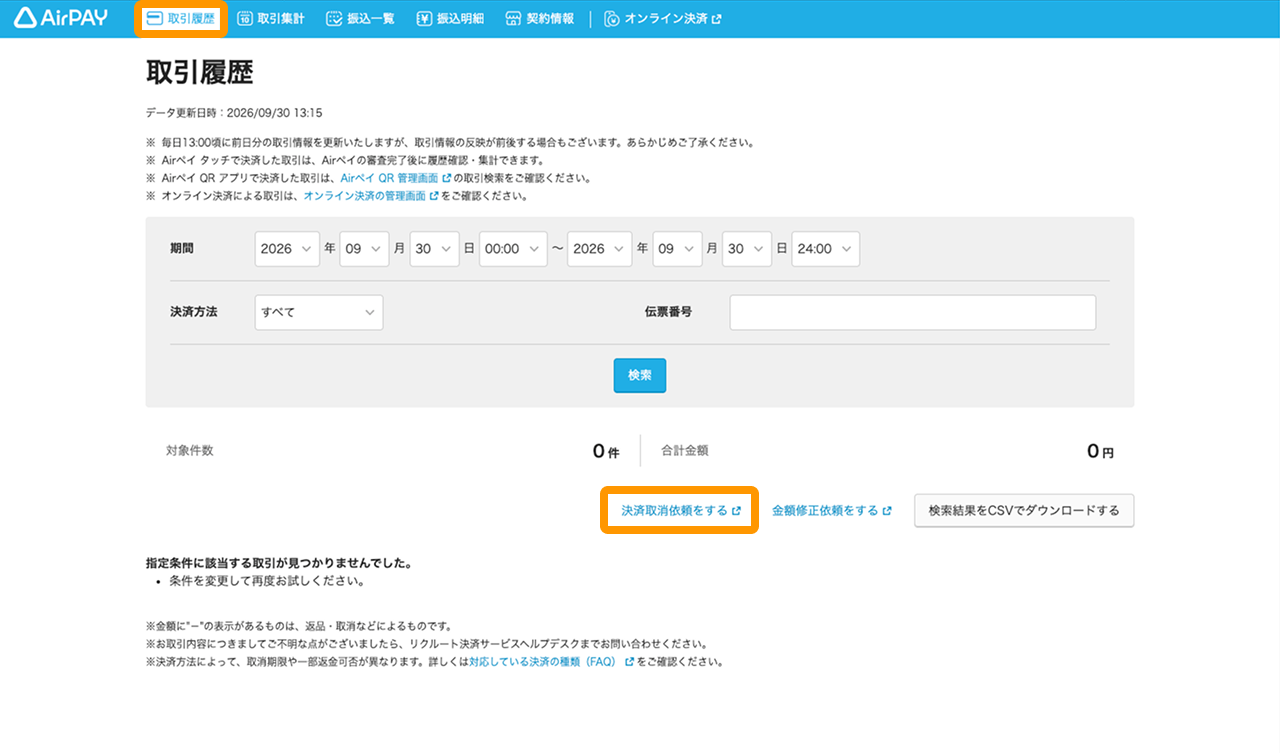Focus the 伝票番号 input field
Viewport: 1280px width, 753px height.
(913, 312)
